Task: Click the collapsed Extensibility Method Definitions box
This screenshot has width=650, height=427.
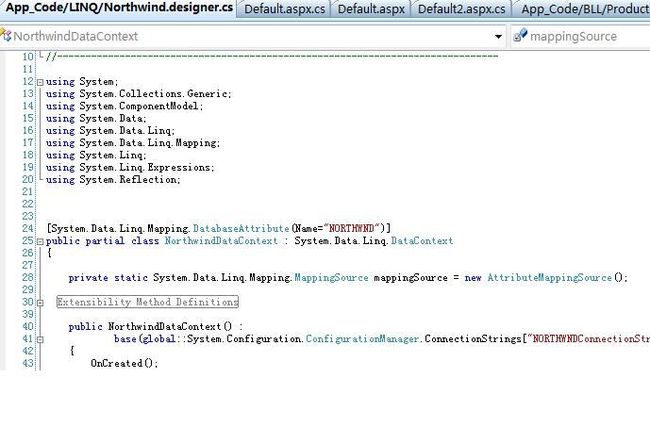Action: click(148, 302)
